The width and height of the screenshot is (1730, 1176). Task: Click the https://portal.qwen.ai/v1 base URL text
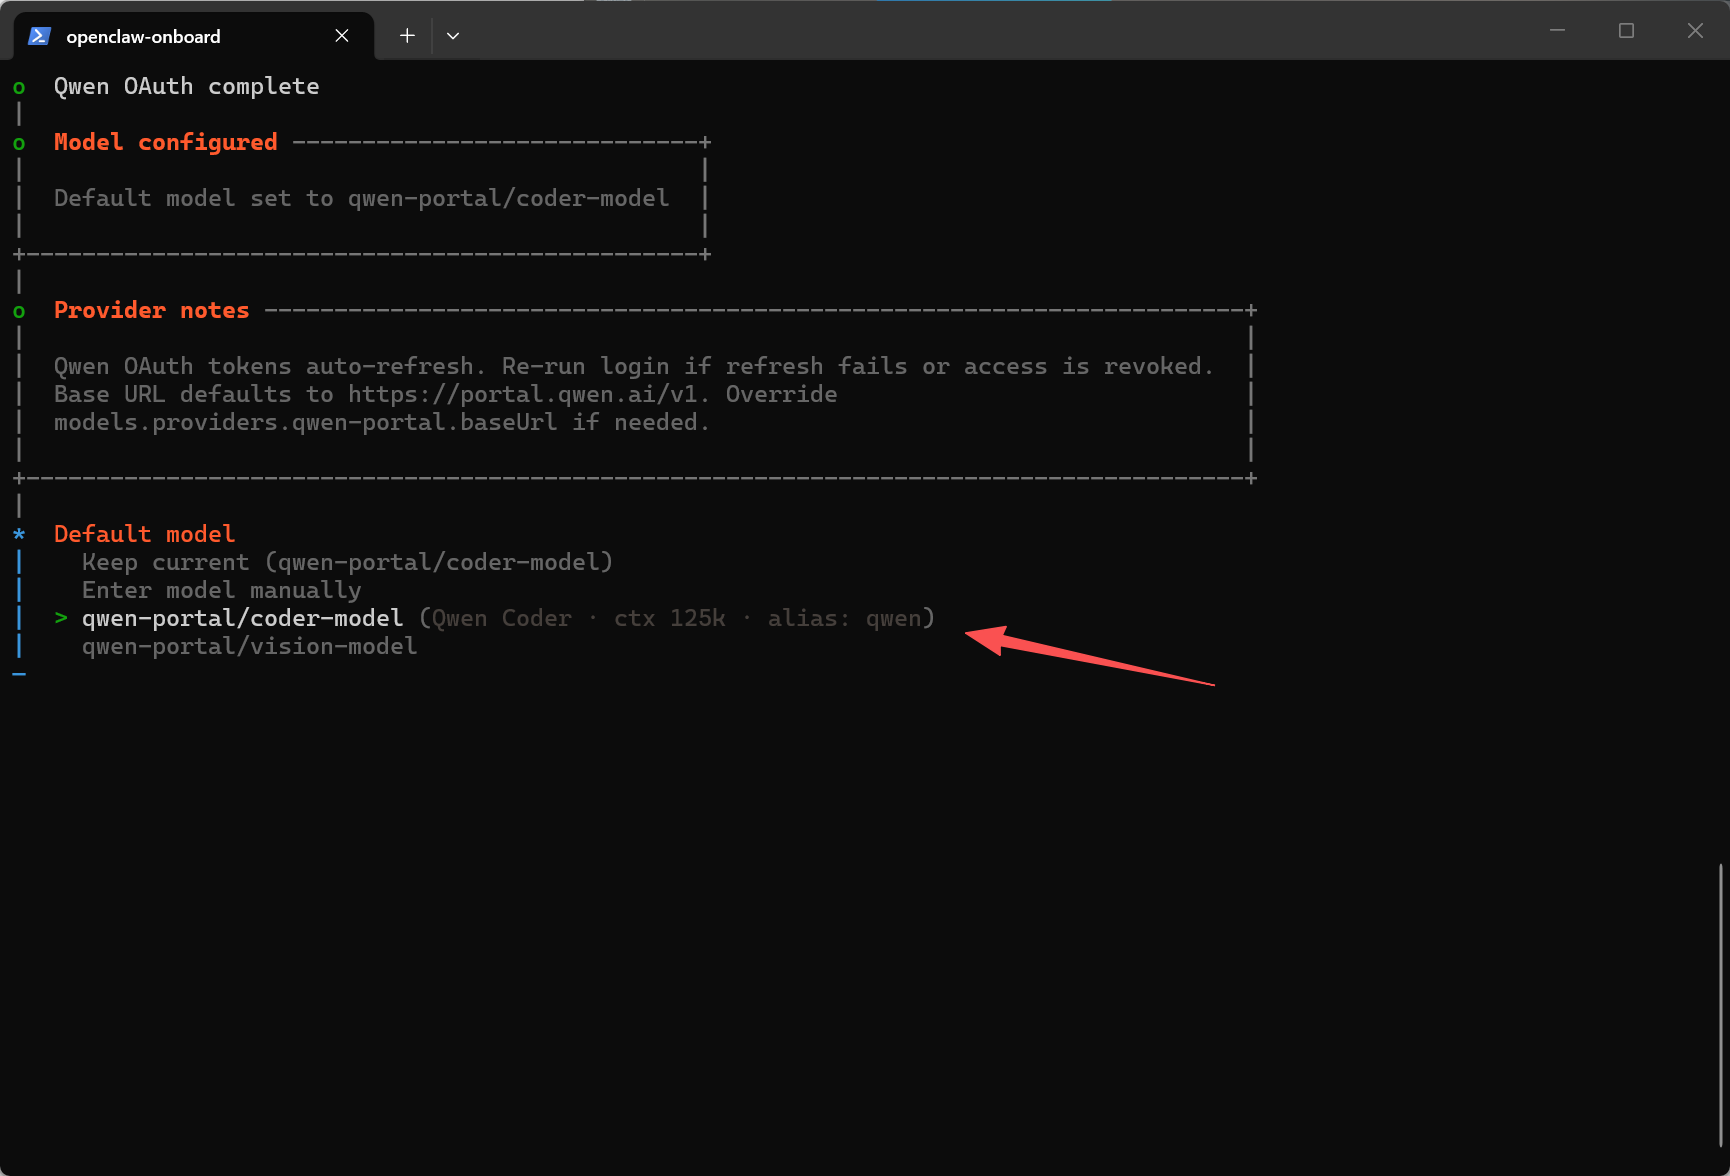522,394
